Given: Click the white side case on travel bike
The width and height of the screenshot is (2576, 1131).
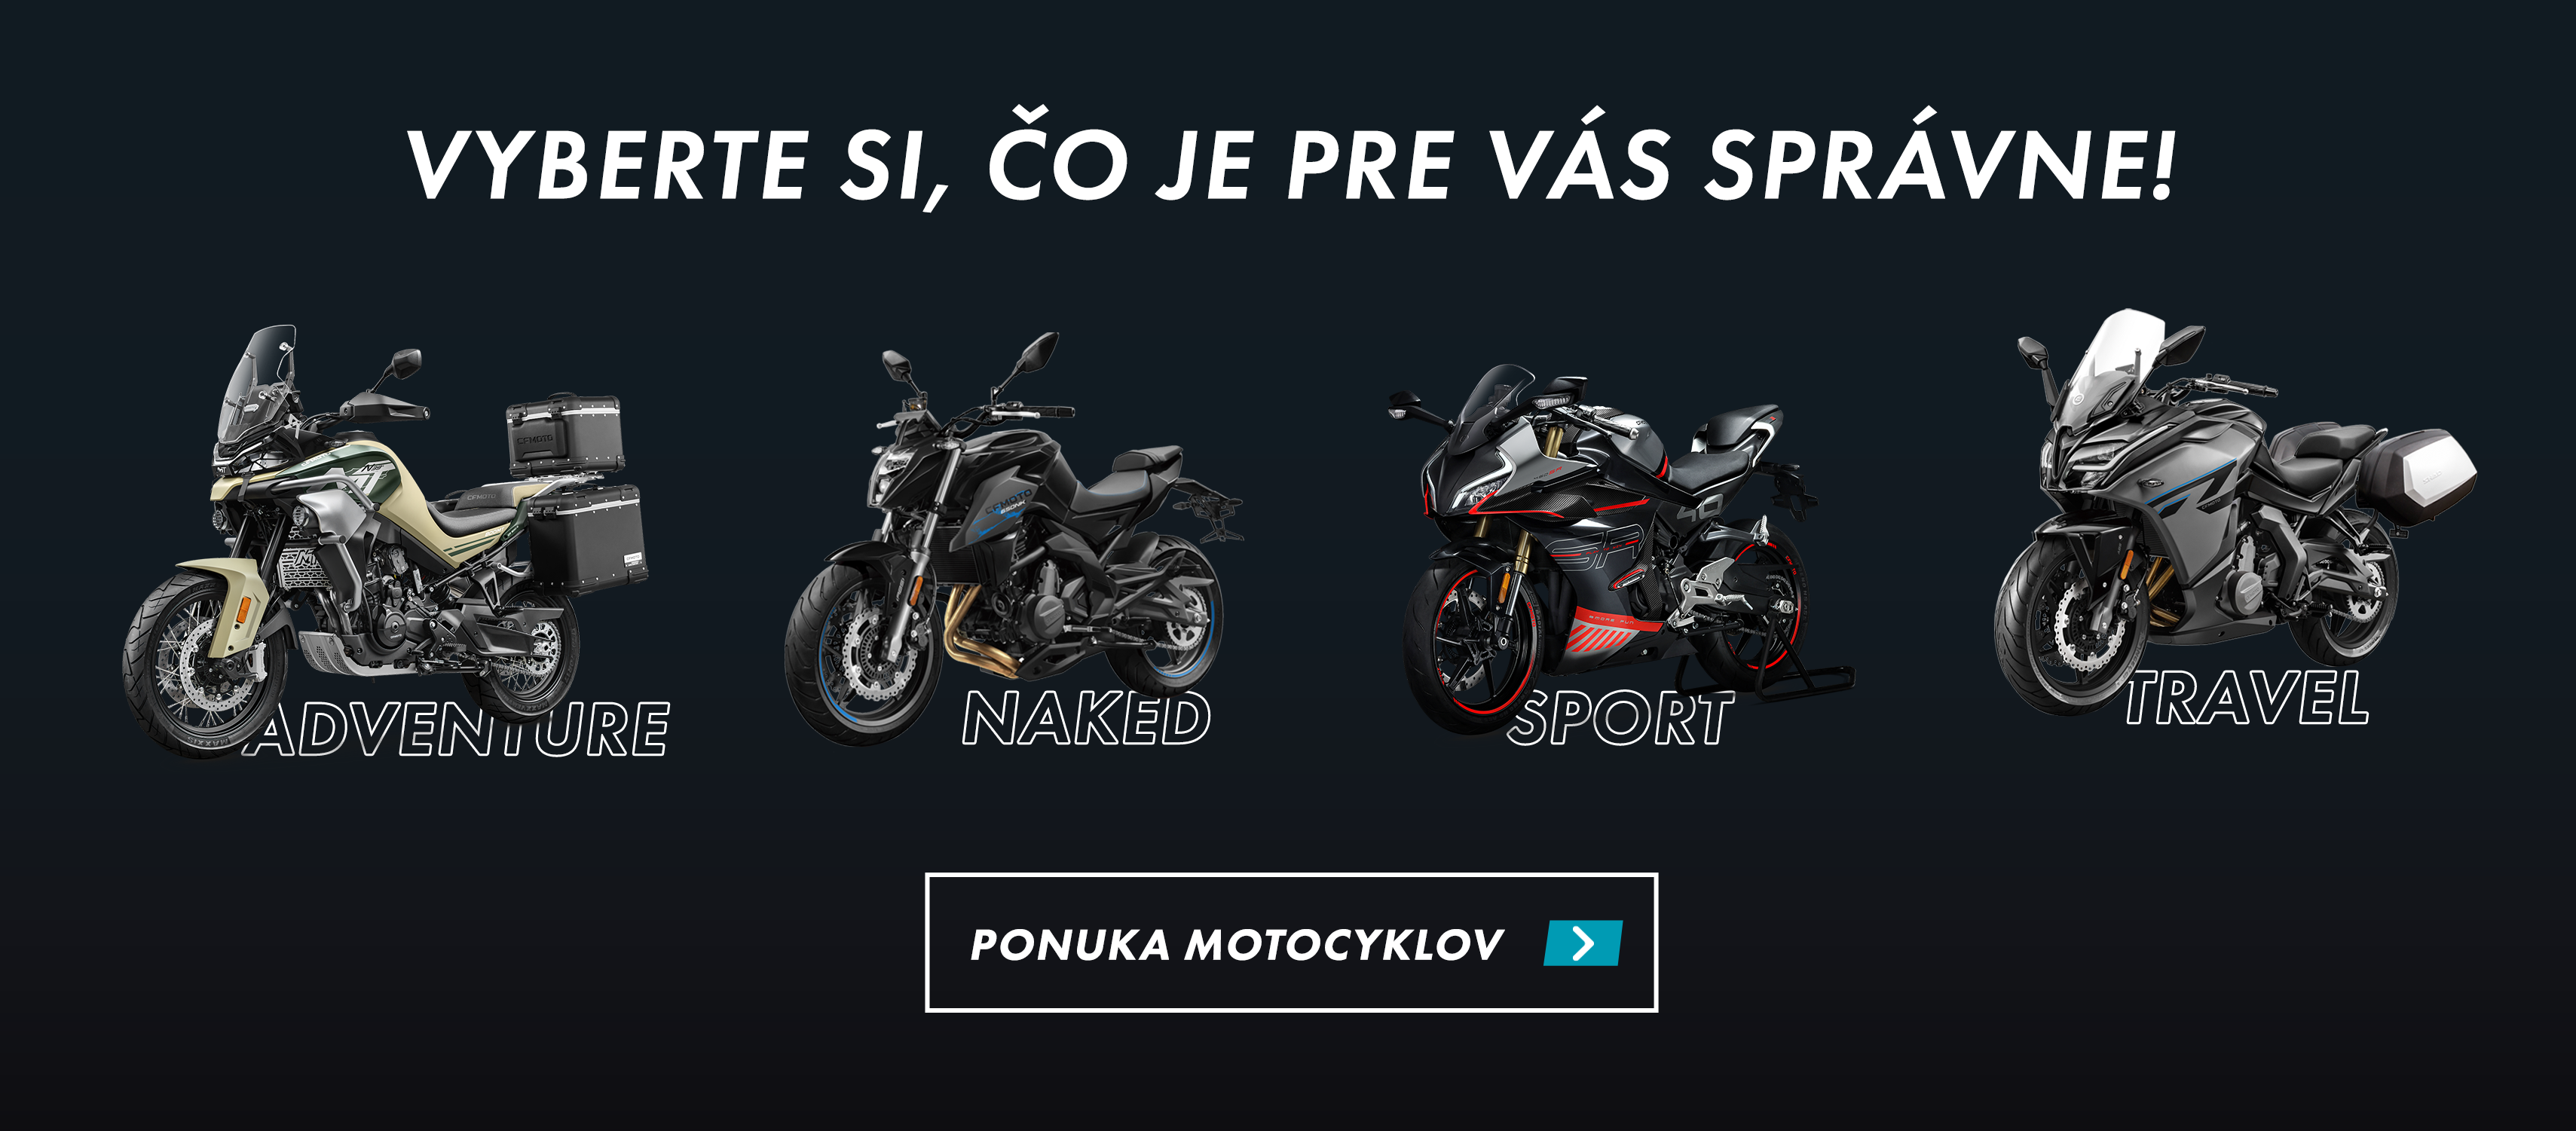Looking at the screenshot, I should coord(2420,477).
